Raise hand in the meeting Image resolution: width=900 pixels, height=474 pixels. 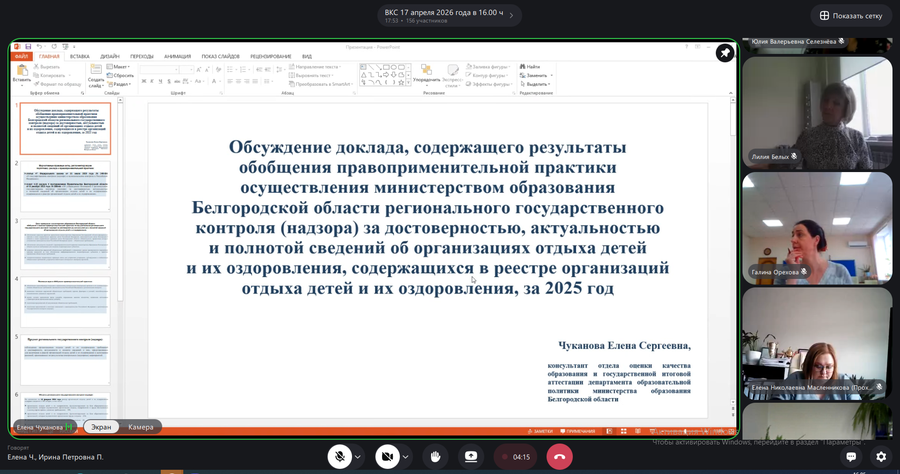point(436,456)
